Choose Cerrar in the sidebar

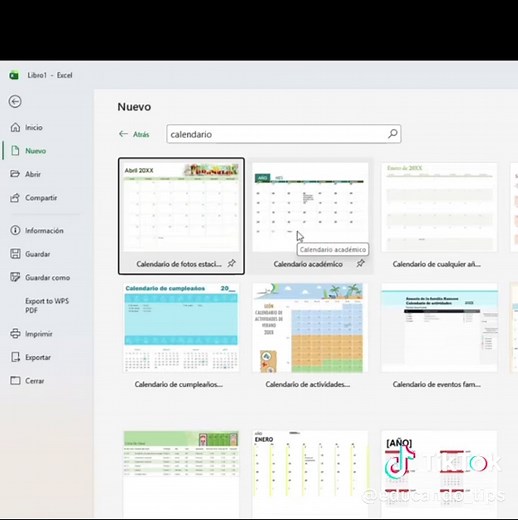(35, 381)
